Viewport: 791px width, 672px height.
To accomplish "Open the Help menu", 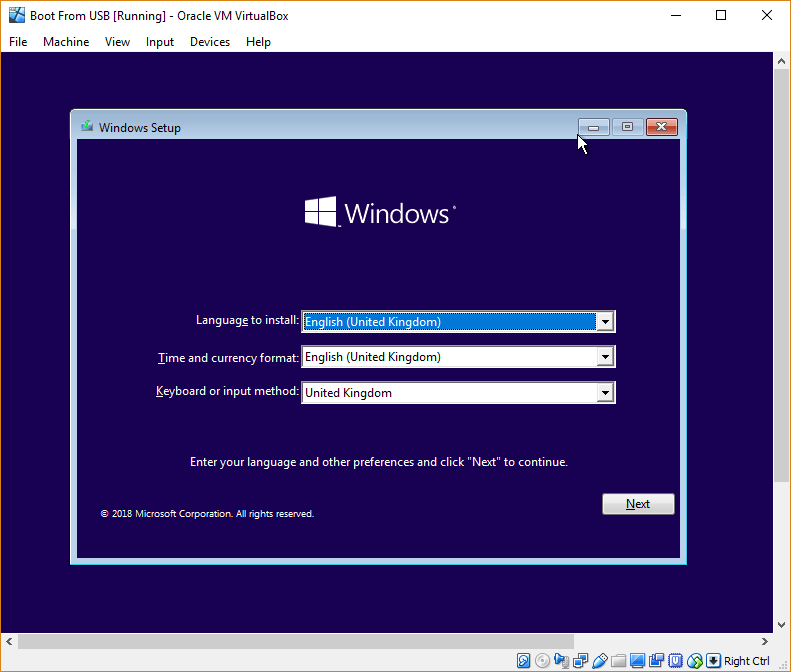I will pos(258,42).
